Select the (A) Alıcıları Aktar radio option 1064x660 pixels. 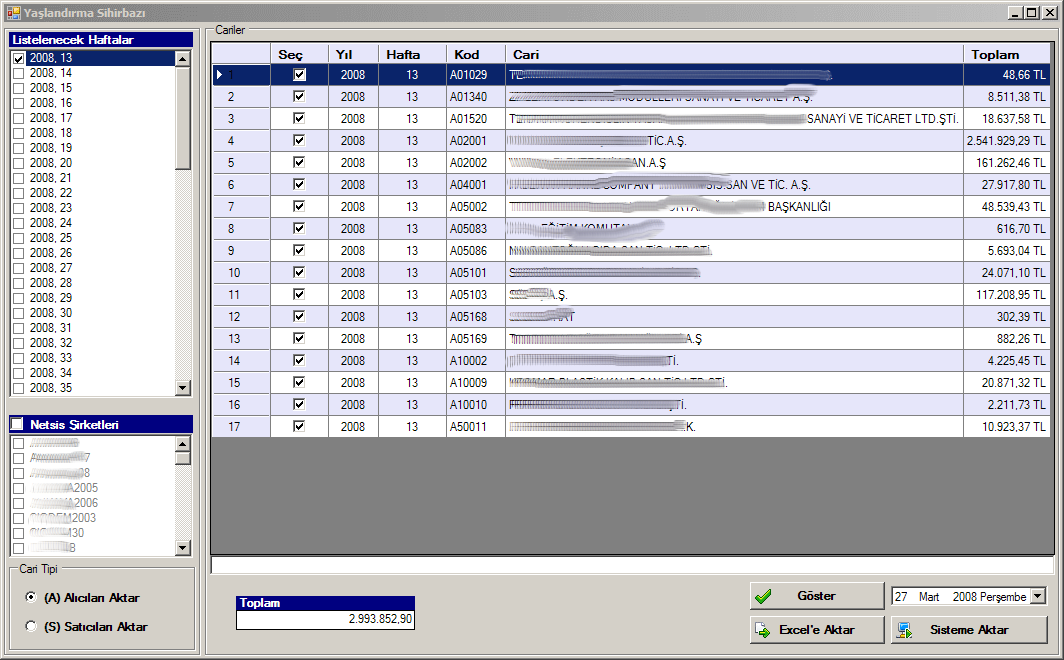[31, 598]
